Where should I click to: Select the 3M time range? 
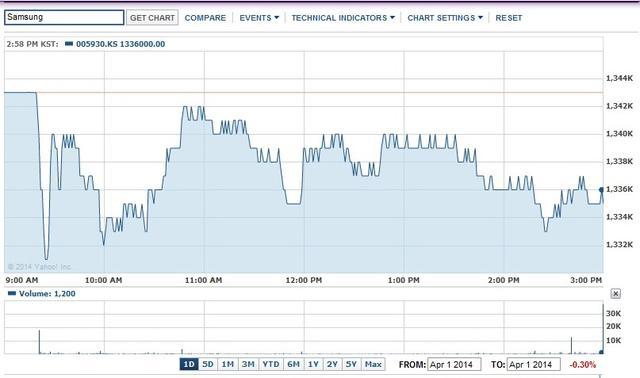248,364
